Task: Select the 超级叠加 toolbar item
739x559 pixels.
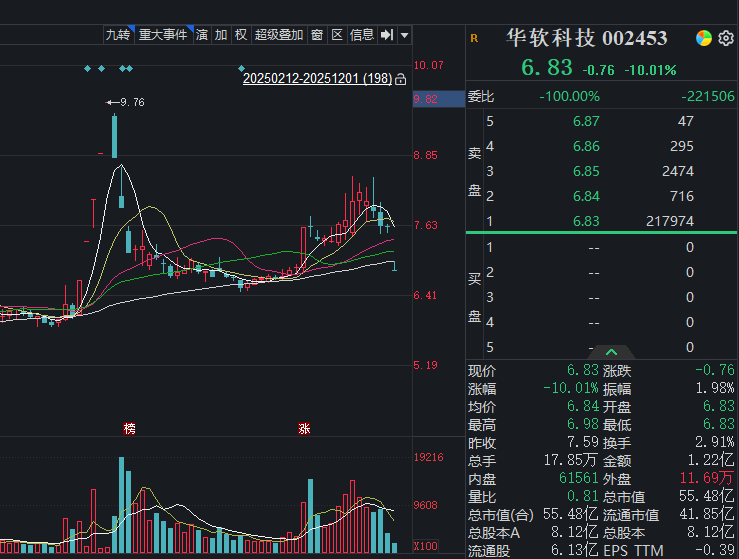Action: point(279,35)
